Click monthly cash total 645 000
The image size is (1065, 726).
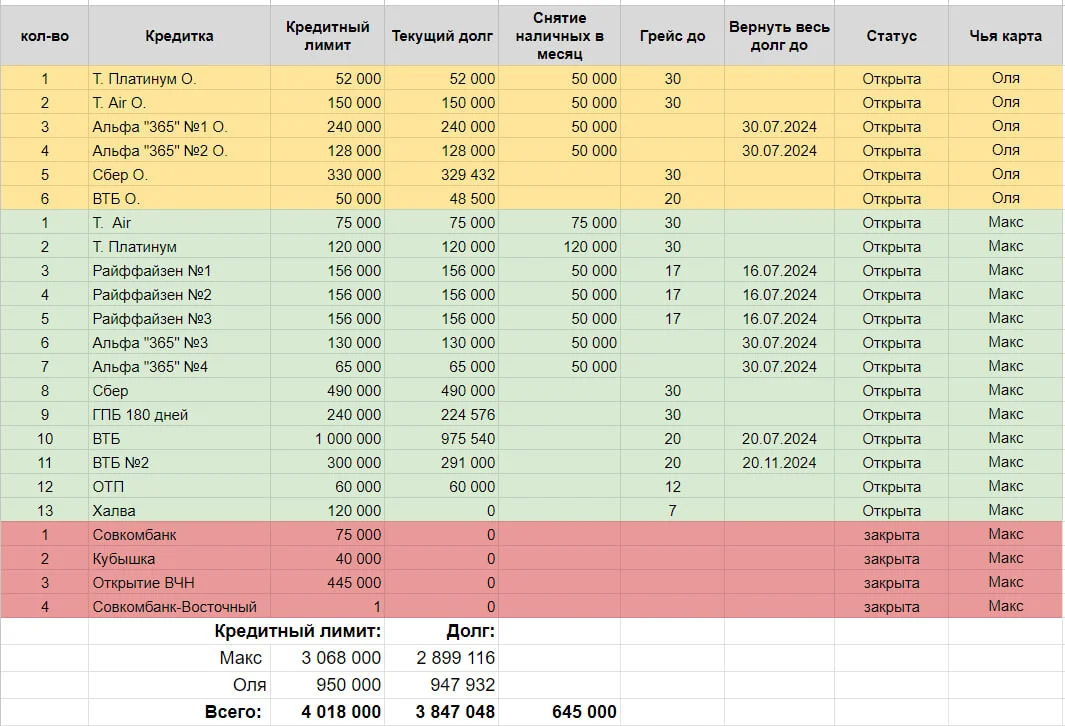click(559, 712)
